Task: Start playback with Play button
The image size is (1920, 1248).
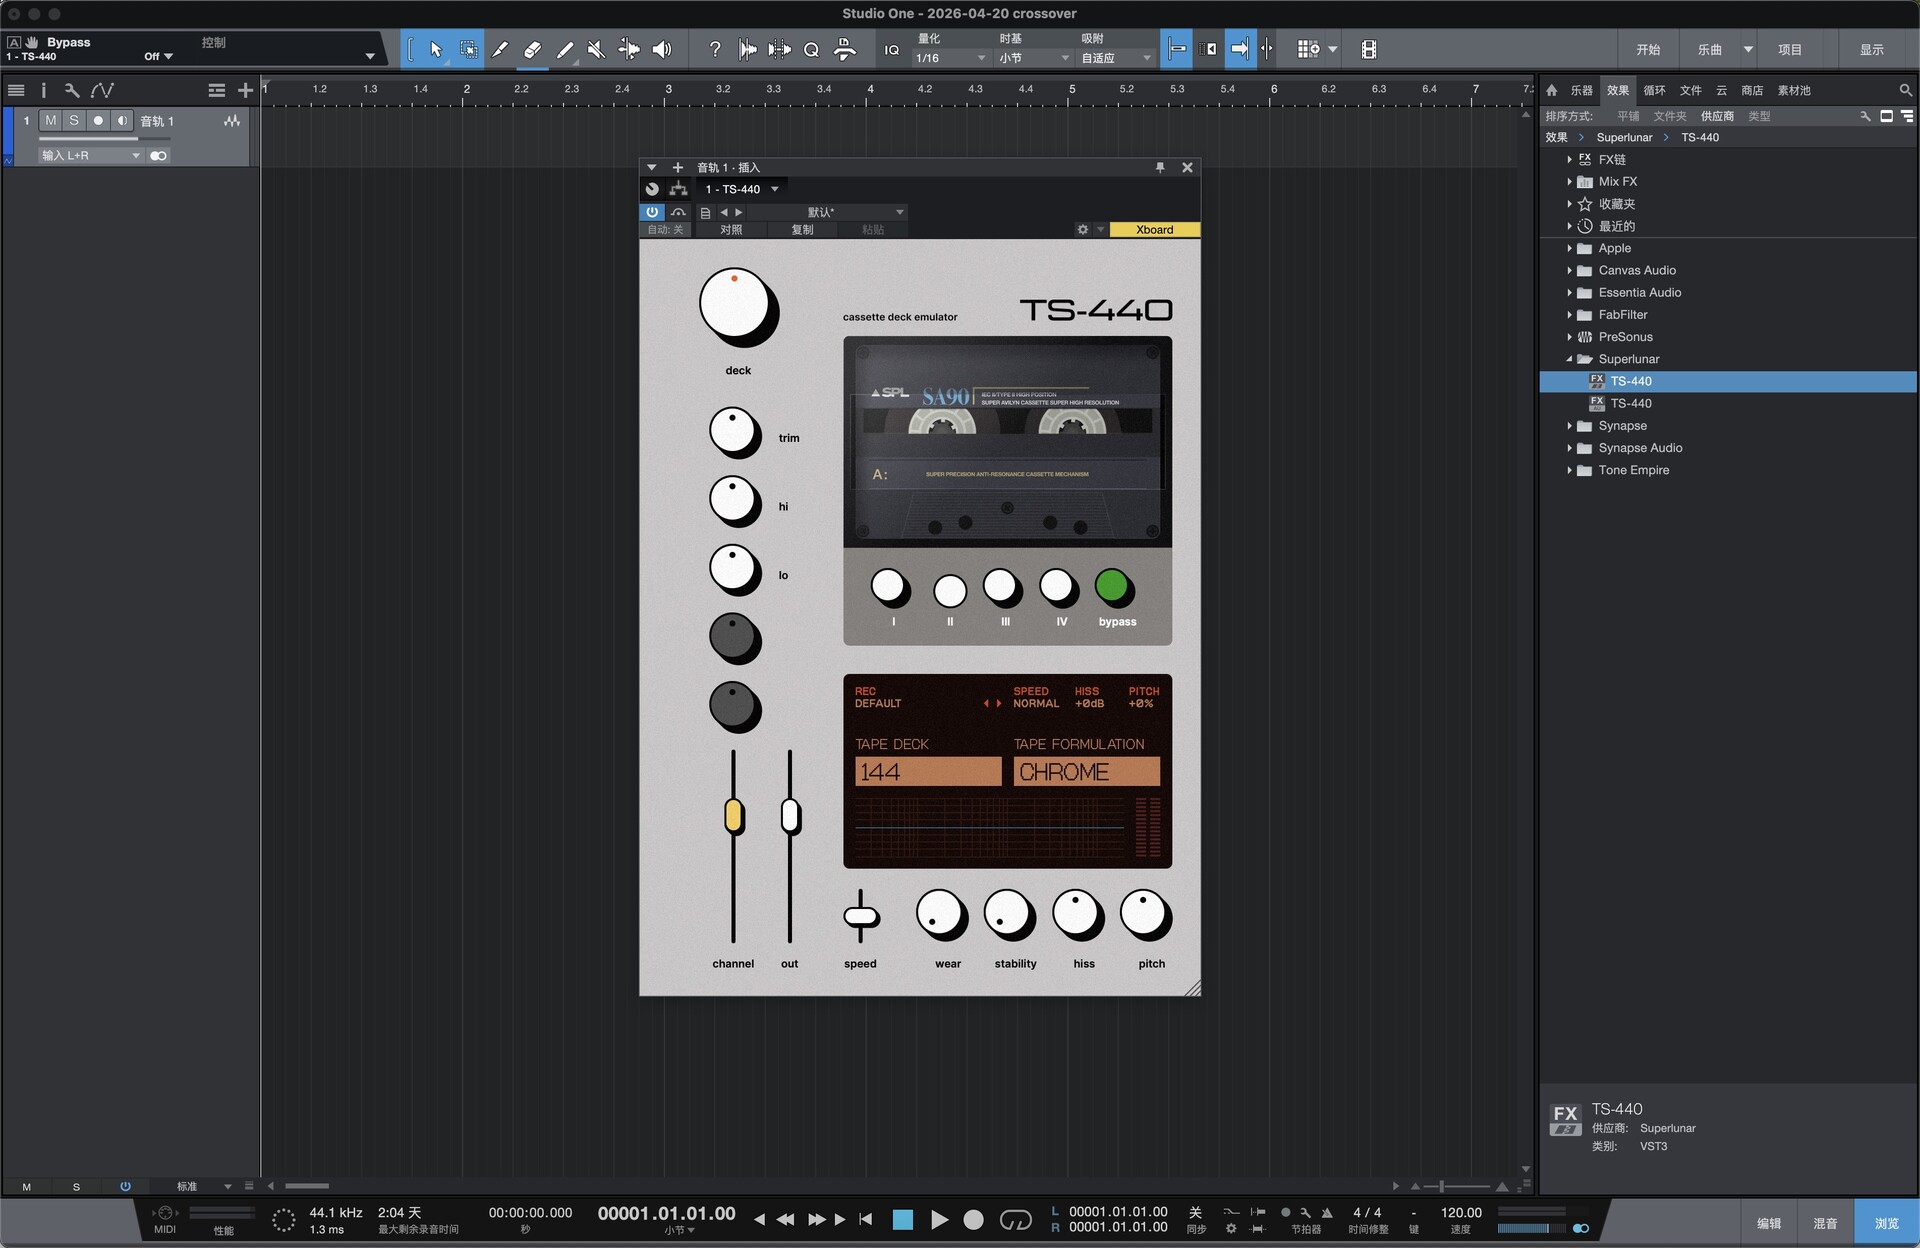Action: (x=939, y=1219)
